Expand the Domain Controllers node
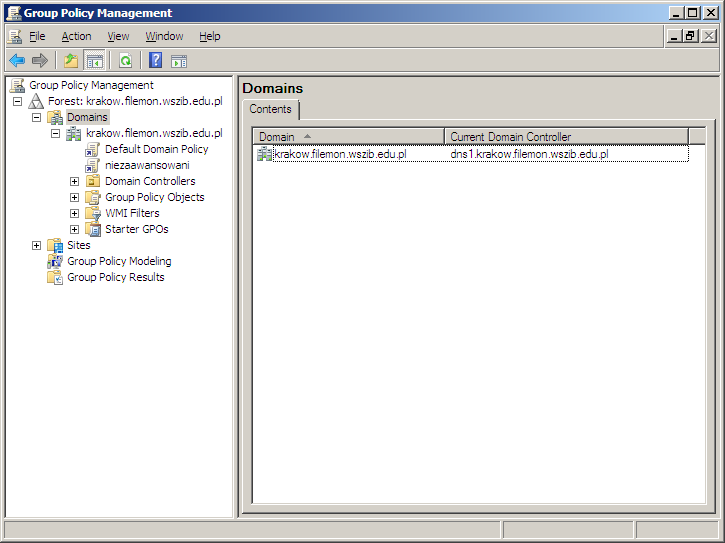The width and height of the screenshot is (725, 543). (74, 181)
